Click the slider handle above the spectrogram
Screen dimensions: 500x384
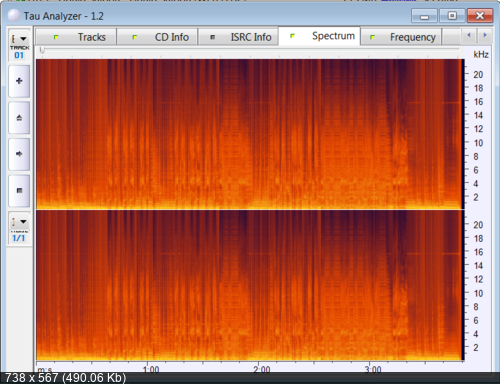(42, 50)
